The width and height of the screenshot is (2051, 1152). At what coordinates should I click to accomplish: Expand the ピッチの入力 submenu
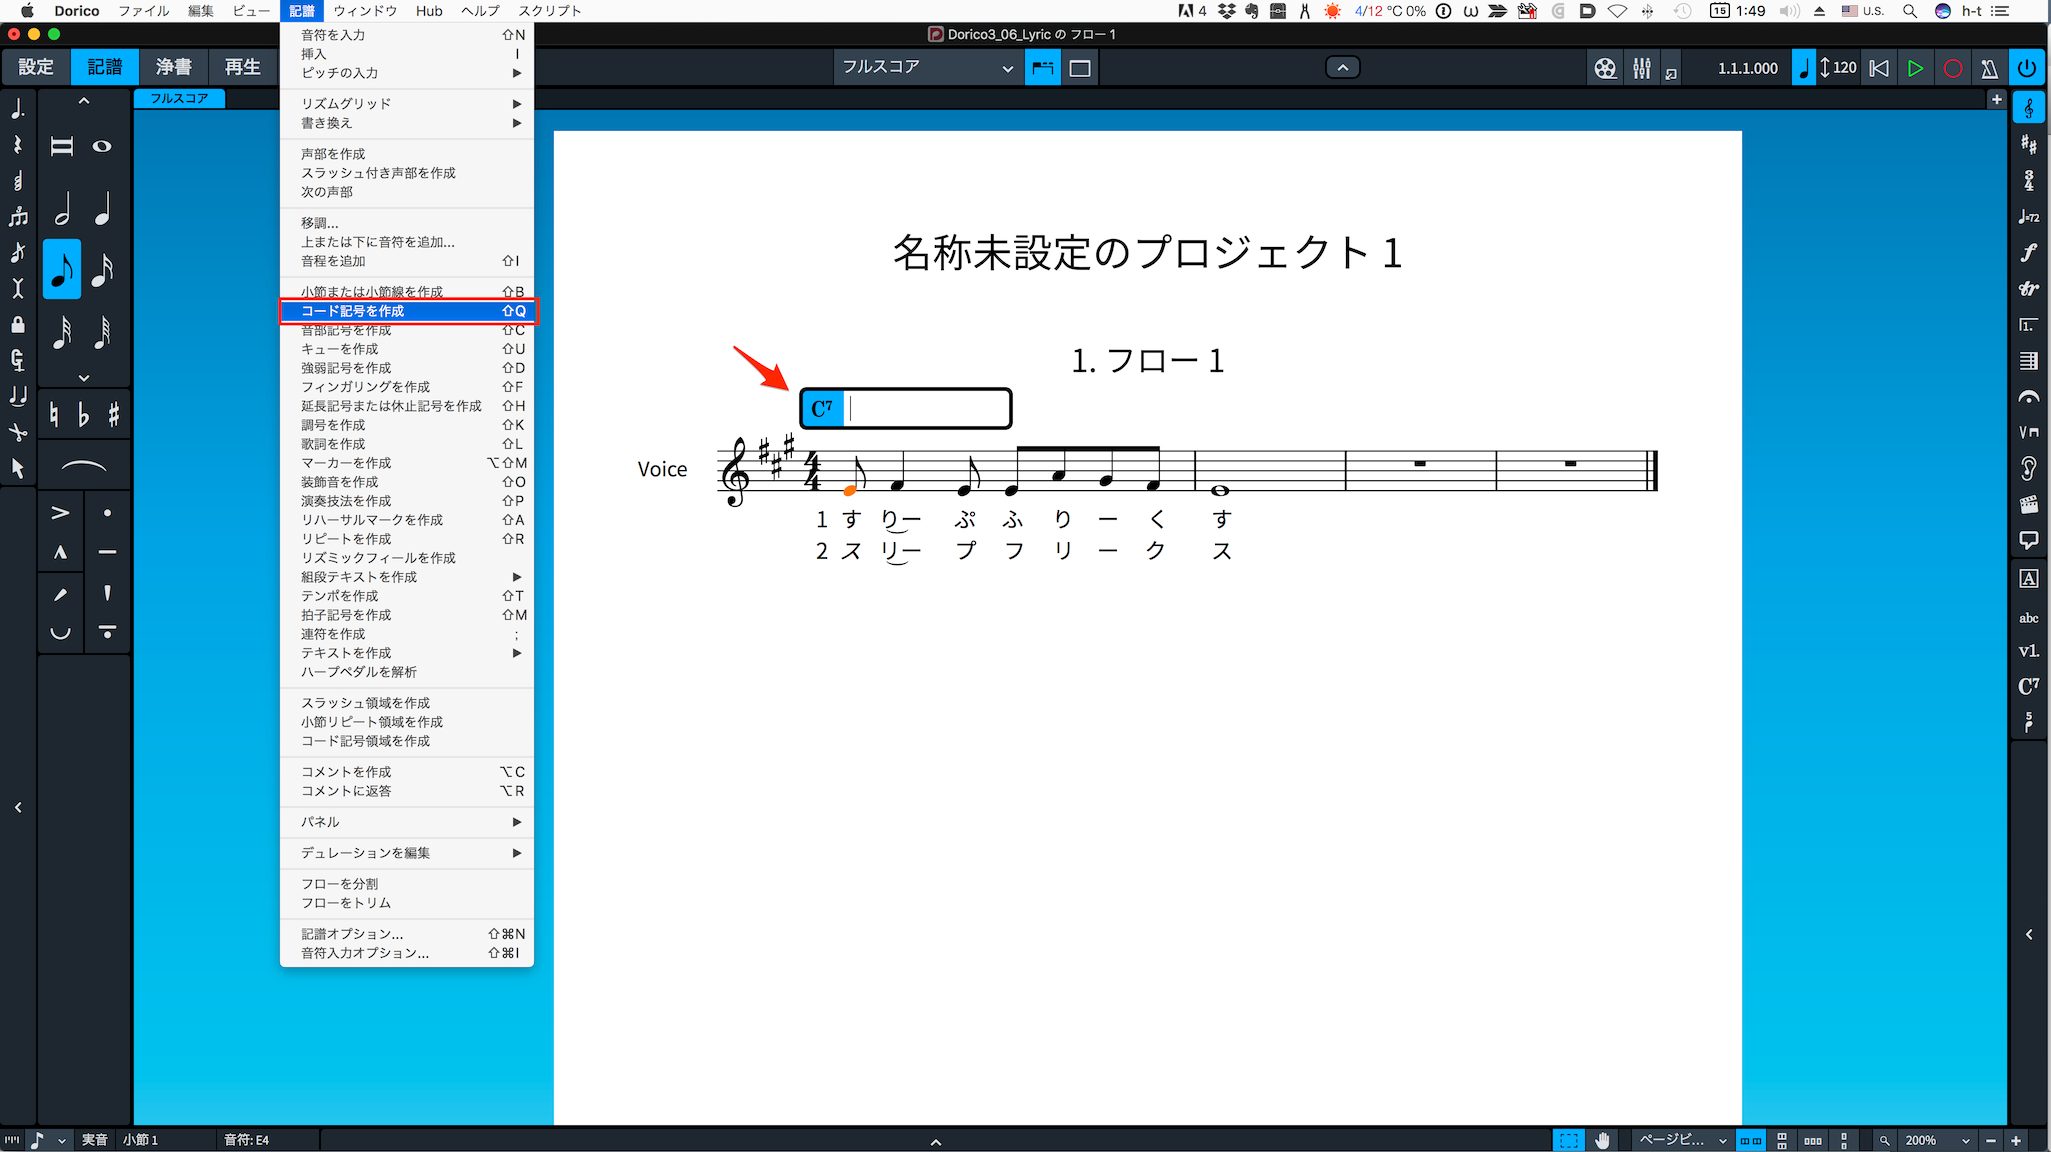tap(407, 73)
